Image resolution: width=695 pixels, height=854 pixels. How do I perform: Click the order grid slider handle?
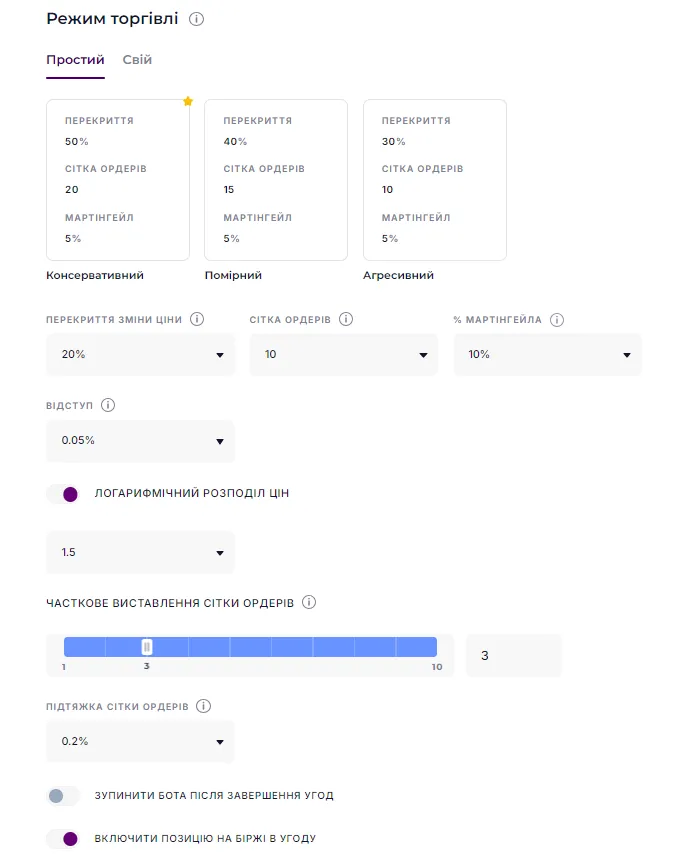point(147,647)
